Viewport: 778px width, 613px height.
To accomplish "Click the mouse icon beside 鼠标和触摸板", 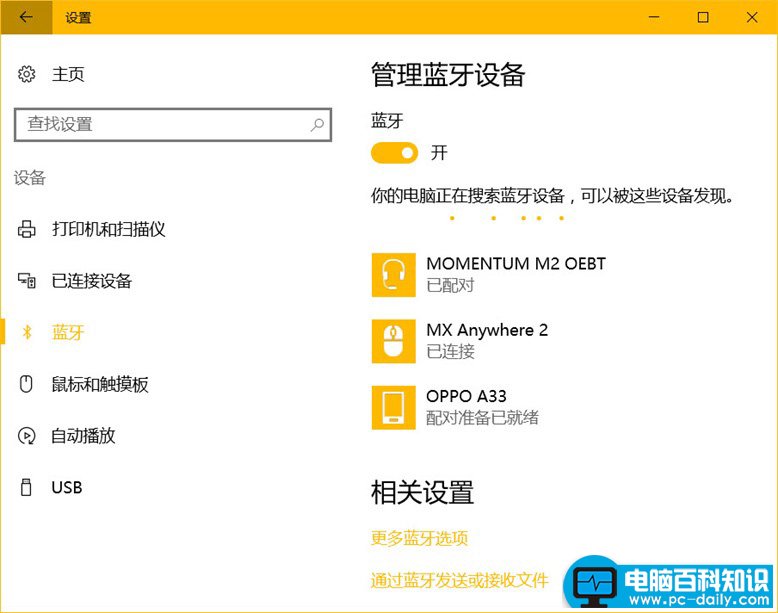I will point(26,384).
